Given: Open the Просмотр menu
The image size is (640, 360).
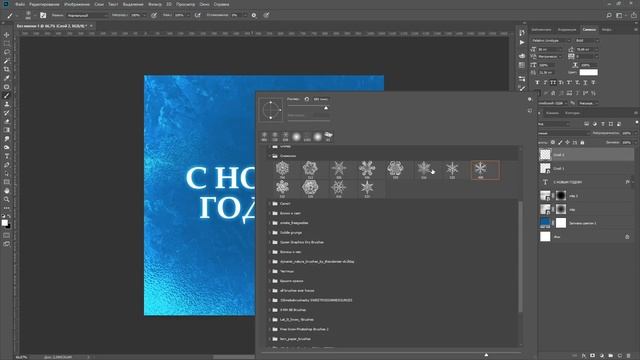Looking at the screenshot, I should (185, 4).
